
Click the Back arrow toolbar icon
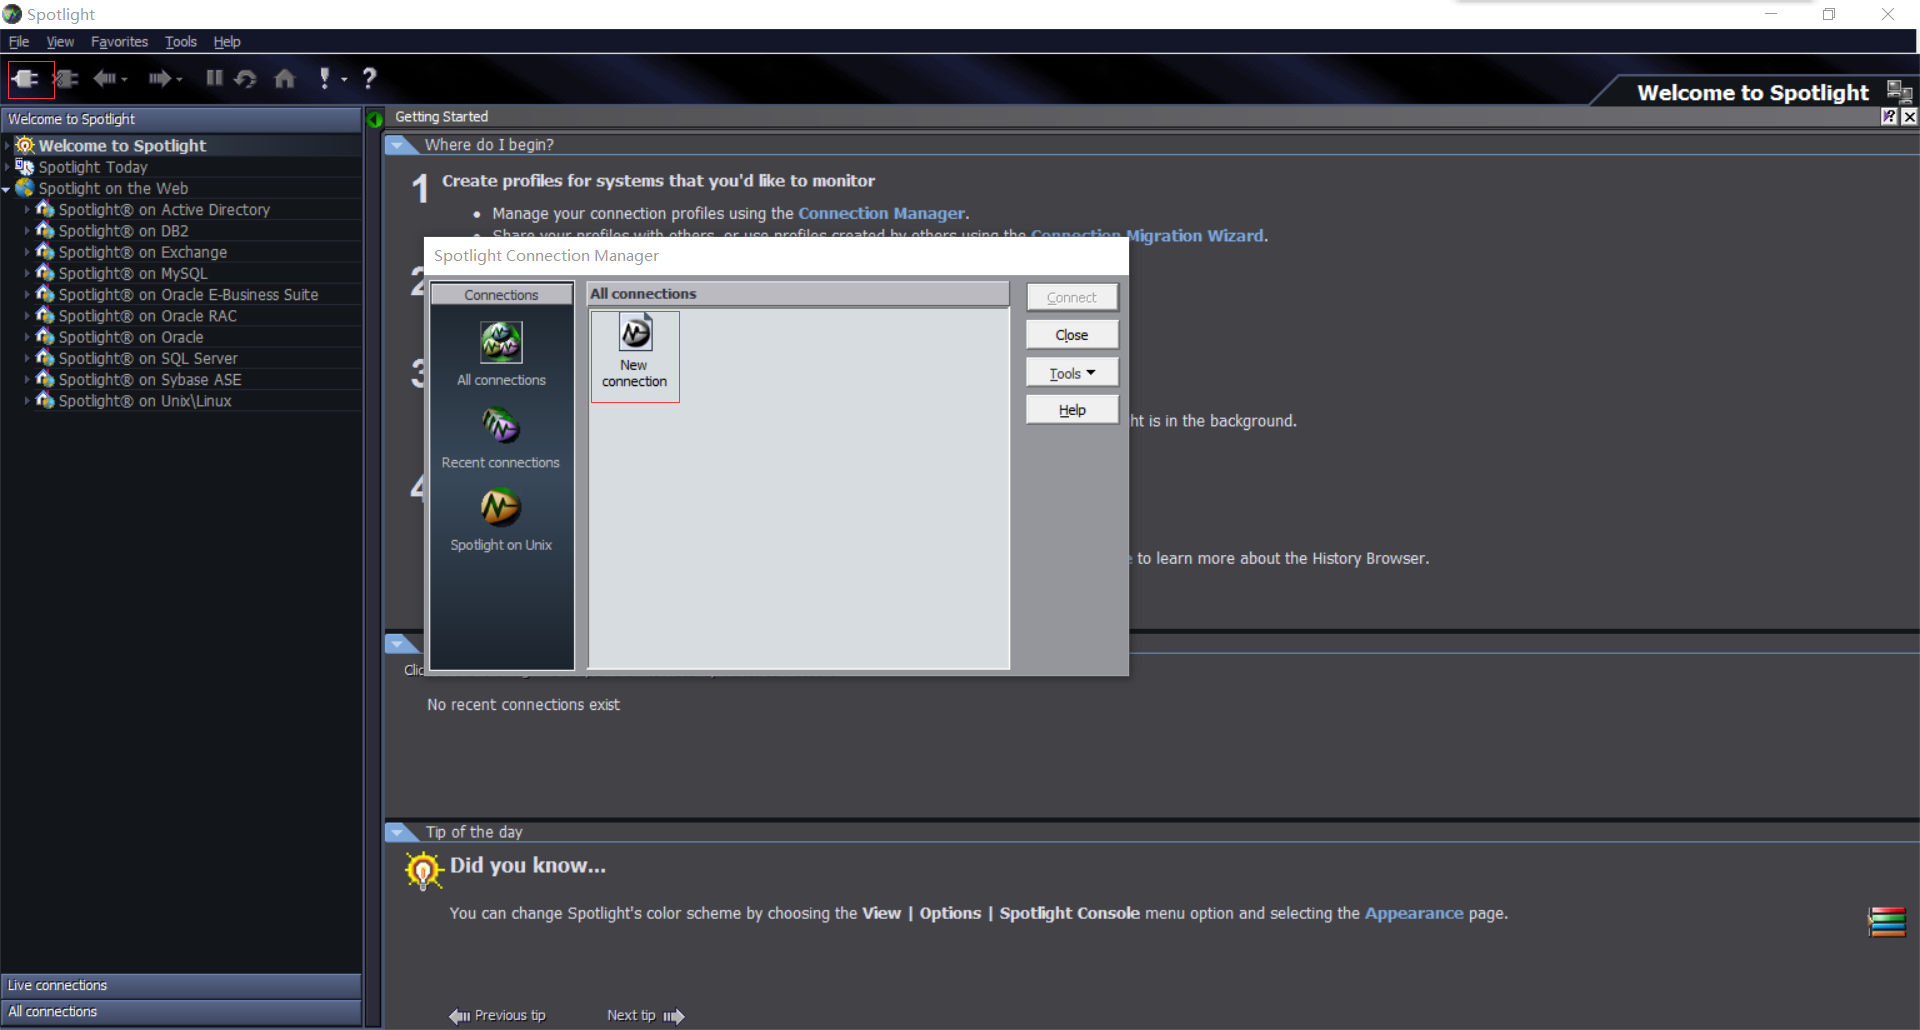pyautogui.click(x=104, y=78)
